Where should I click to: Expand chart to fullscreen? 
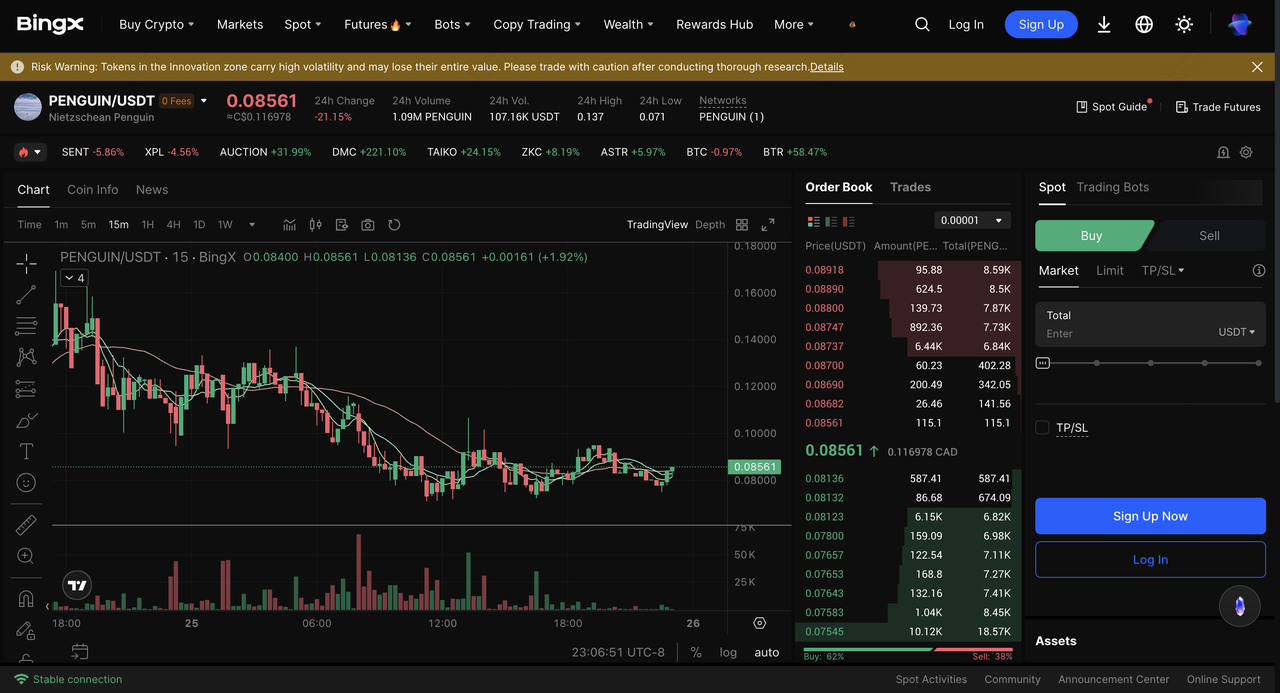point(768,225)
